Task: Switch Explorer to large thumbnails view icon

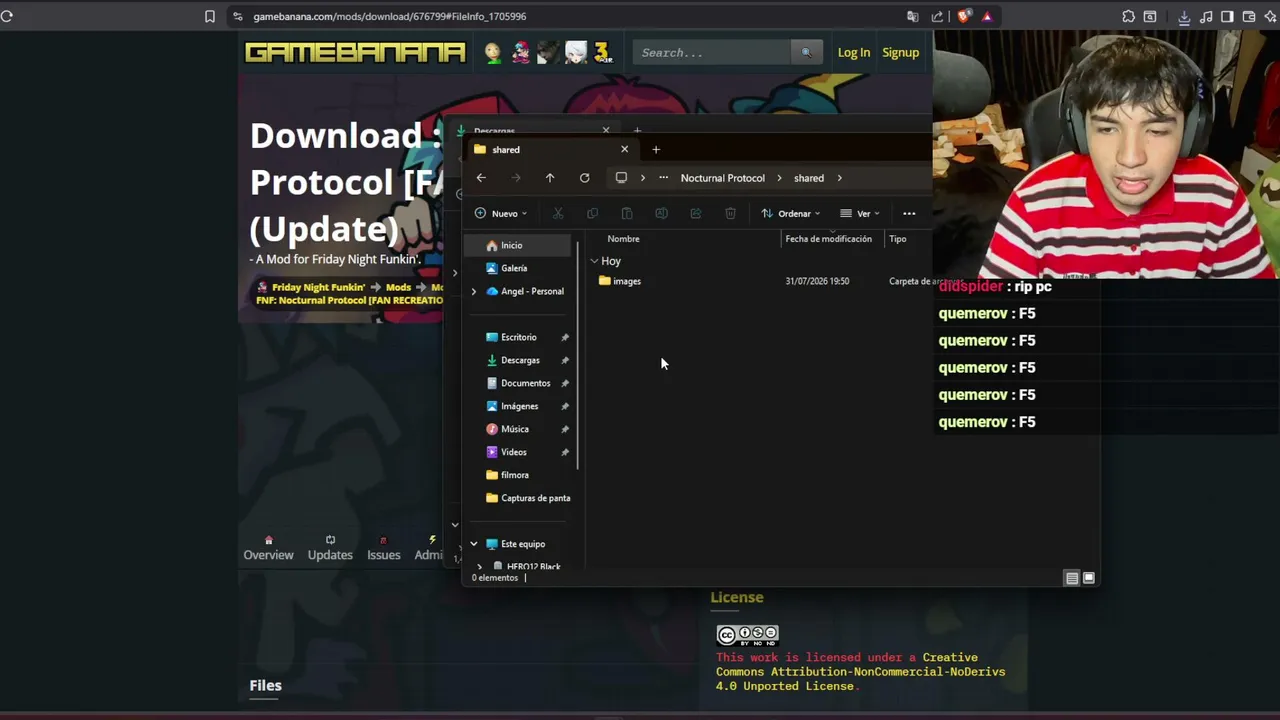Action: 1089,578
